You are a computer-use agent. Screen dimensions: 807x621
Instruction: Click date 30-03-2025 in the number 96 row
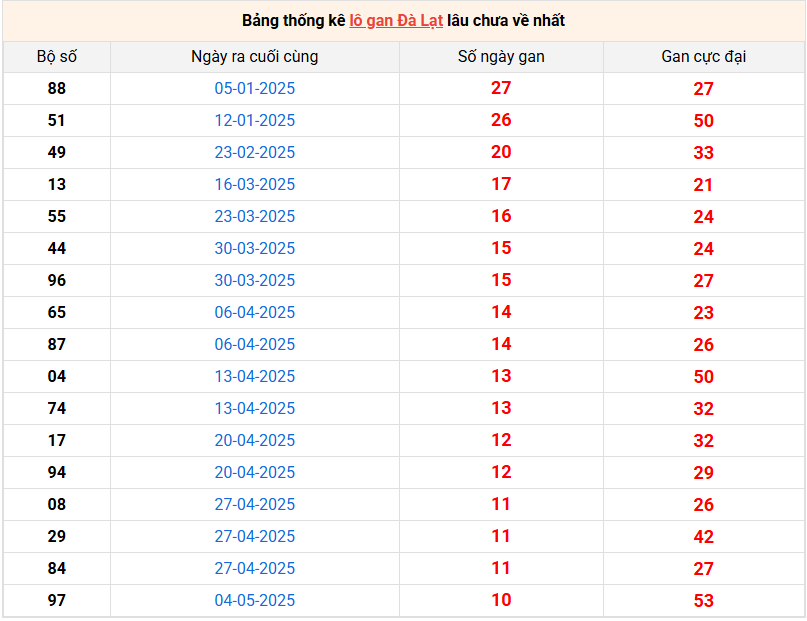[255, 281]
